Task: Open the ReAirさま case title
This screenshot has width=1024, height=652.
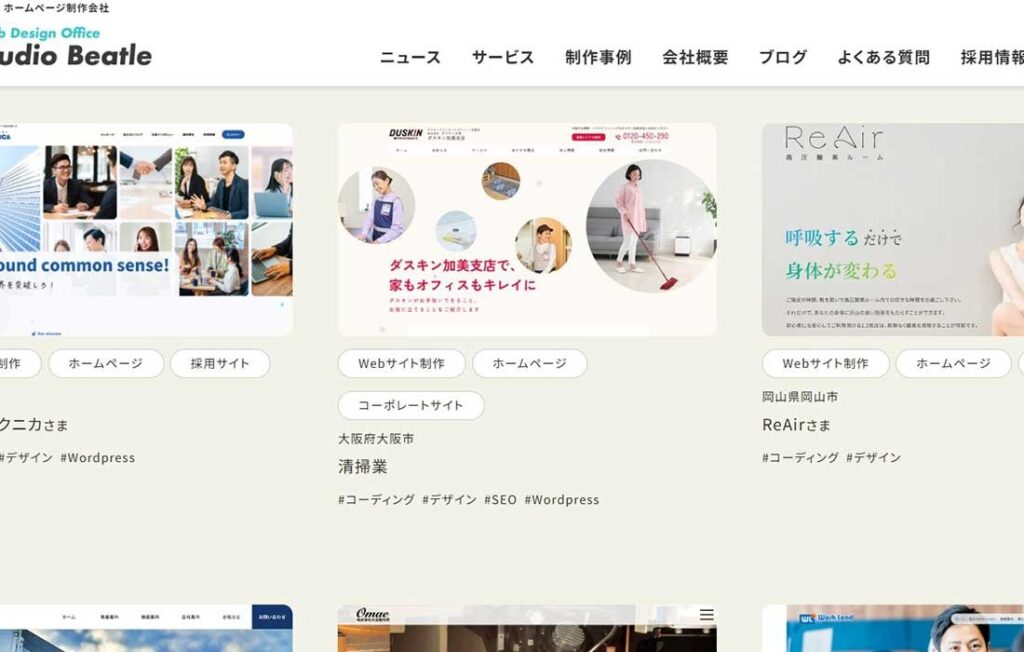Action: point(796,425)
